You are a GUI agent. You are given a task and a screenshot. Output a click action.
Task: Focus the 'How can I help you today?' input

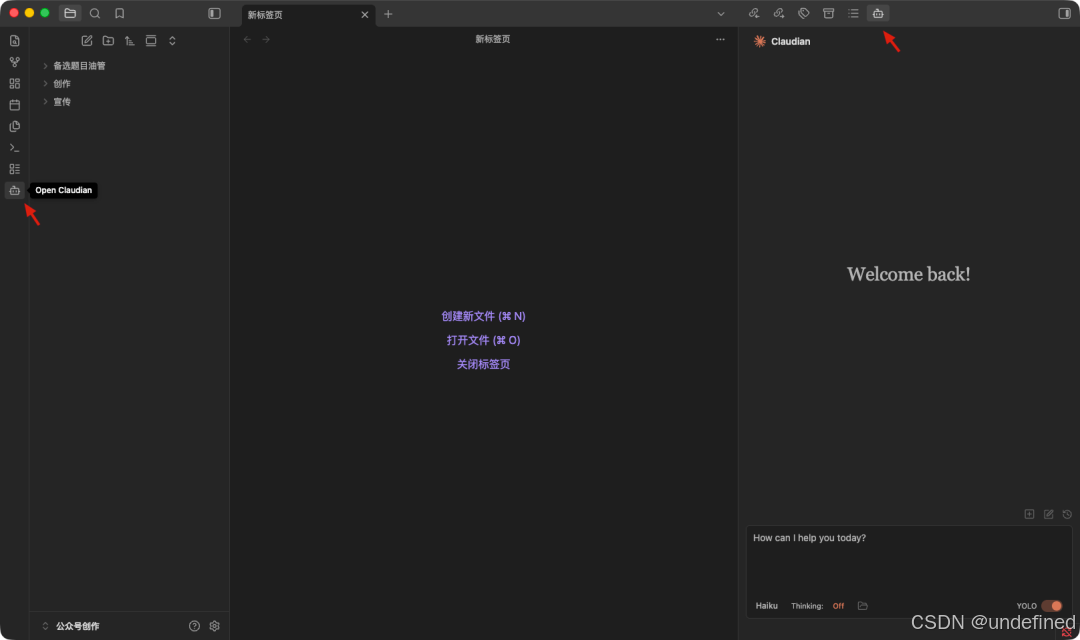[x=908, y=559]
